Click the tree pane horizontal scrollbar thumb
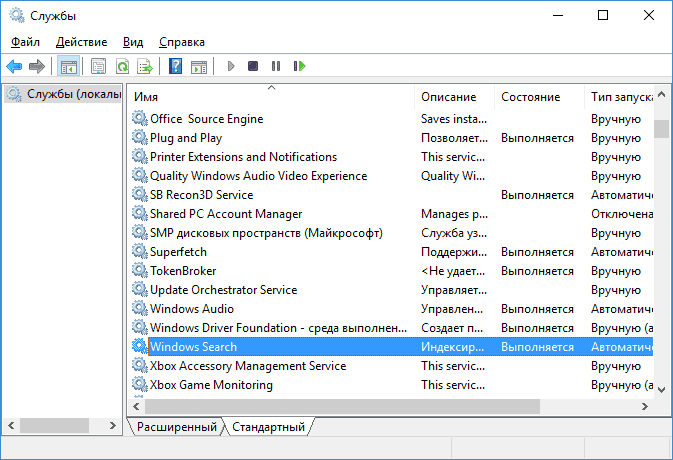Image resolution: width=673 pixels, height=460 pixels. 55,426
